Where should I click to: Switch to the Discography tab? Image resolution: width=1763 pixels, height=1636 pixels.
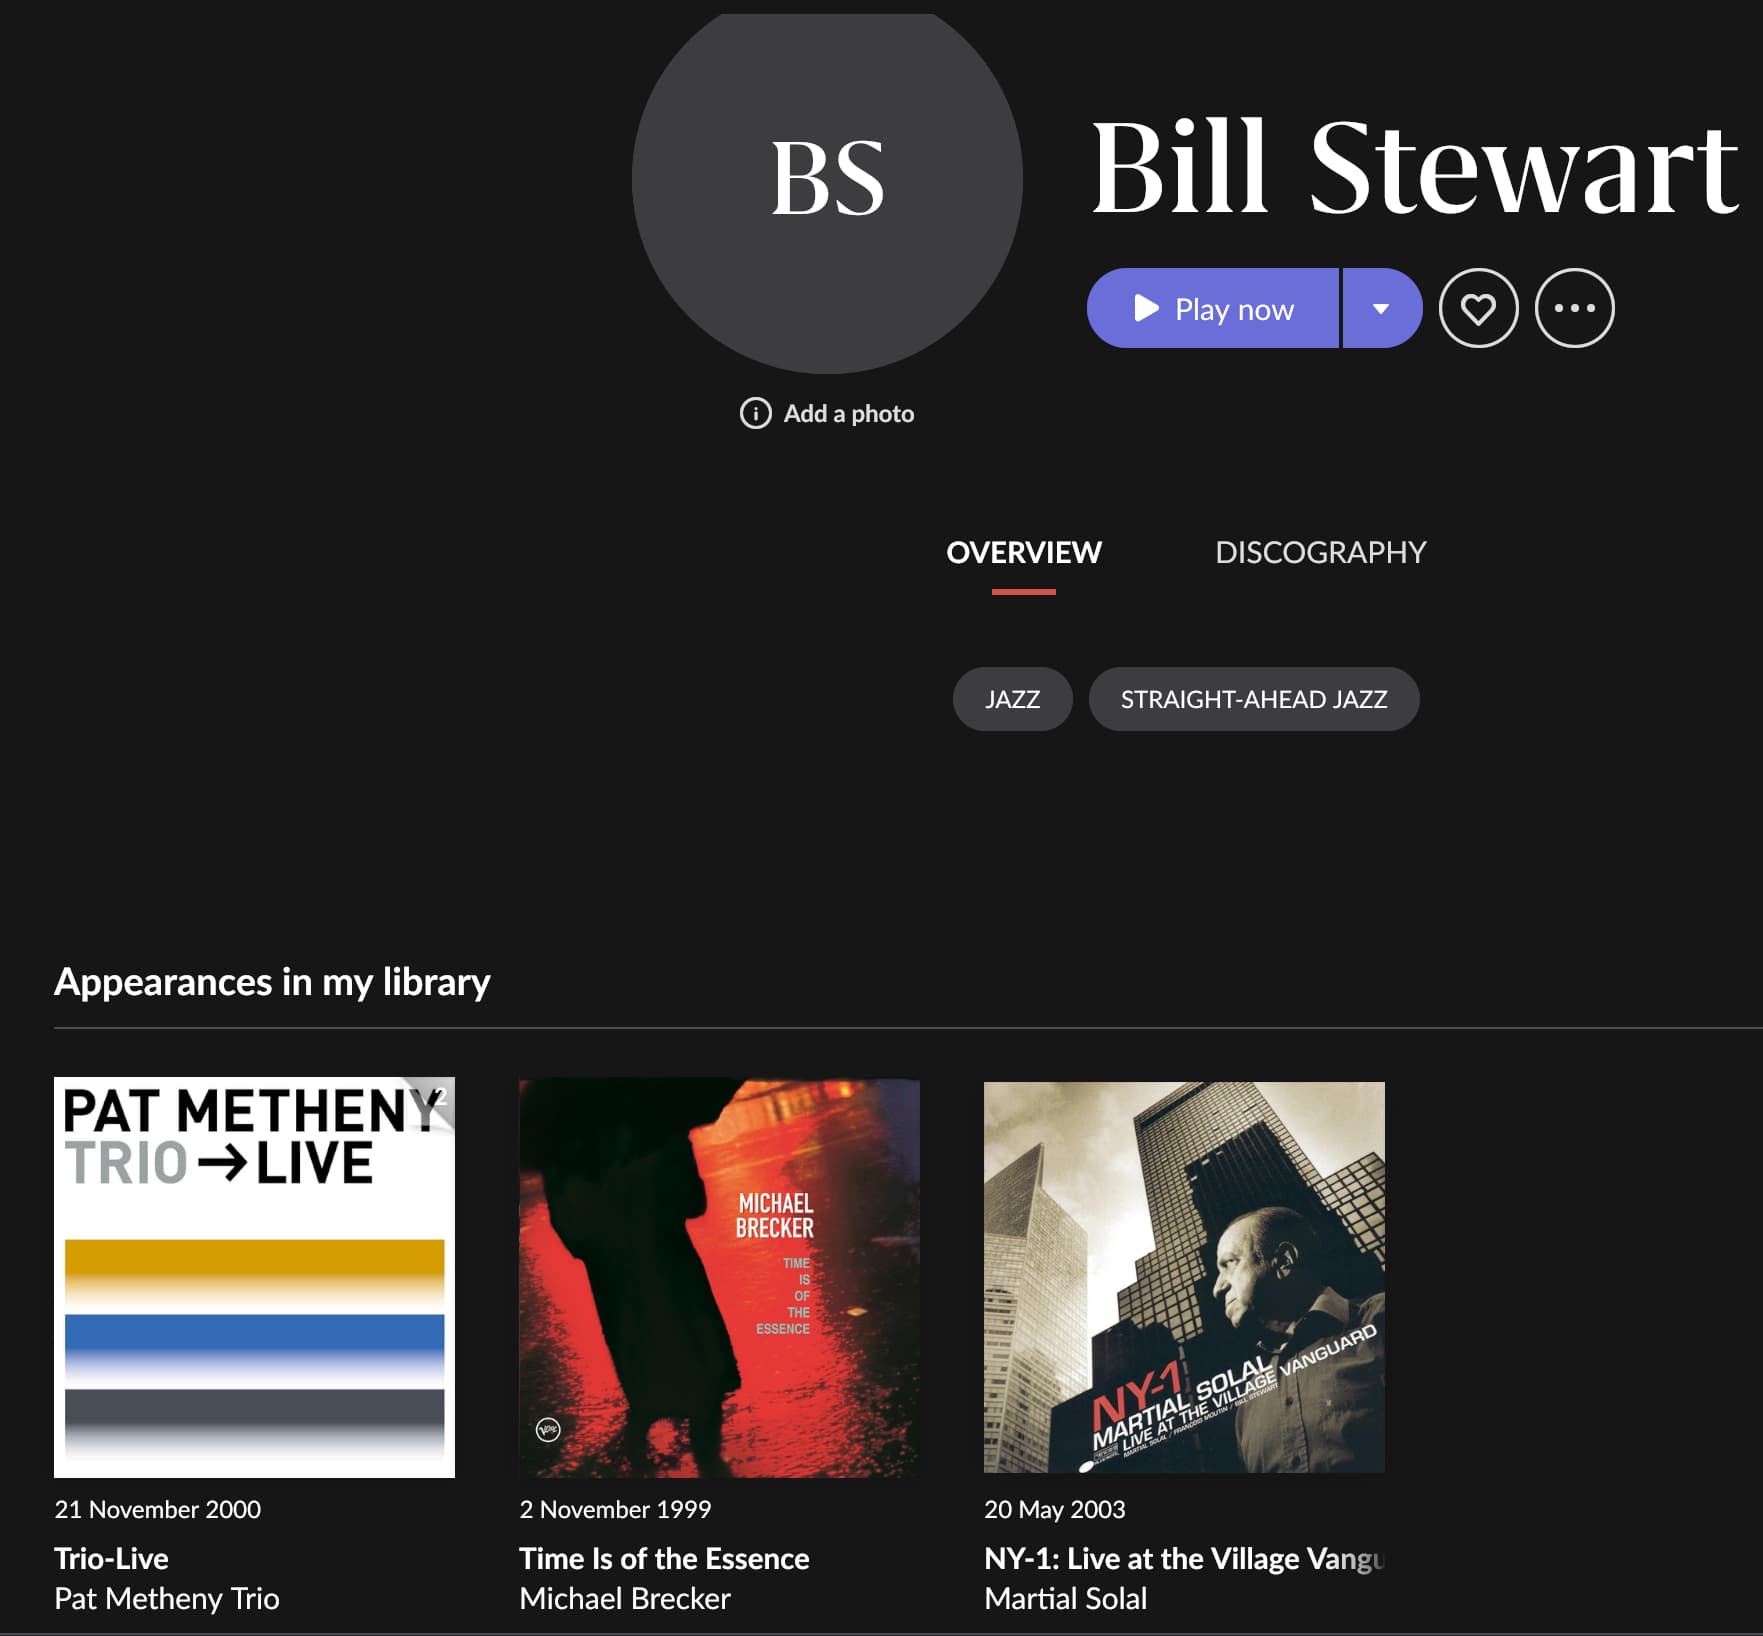click(x=1320, y=552)
